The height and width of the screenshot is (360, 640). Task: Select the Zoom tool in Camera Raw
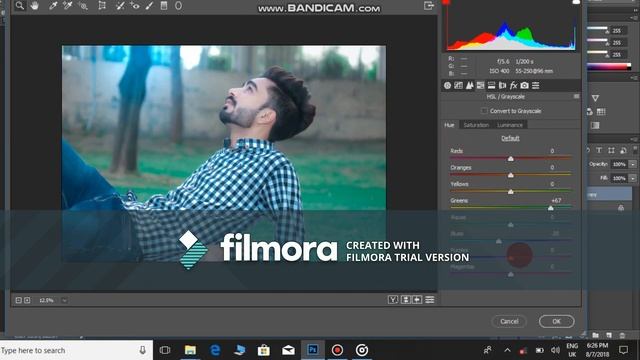pyautogui.click(x=20, y=6)
